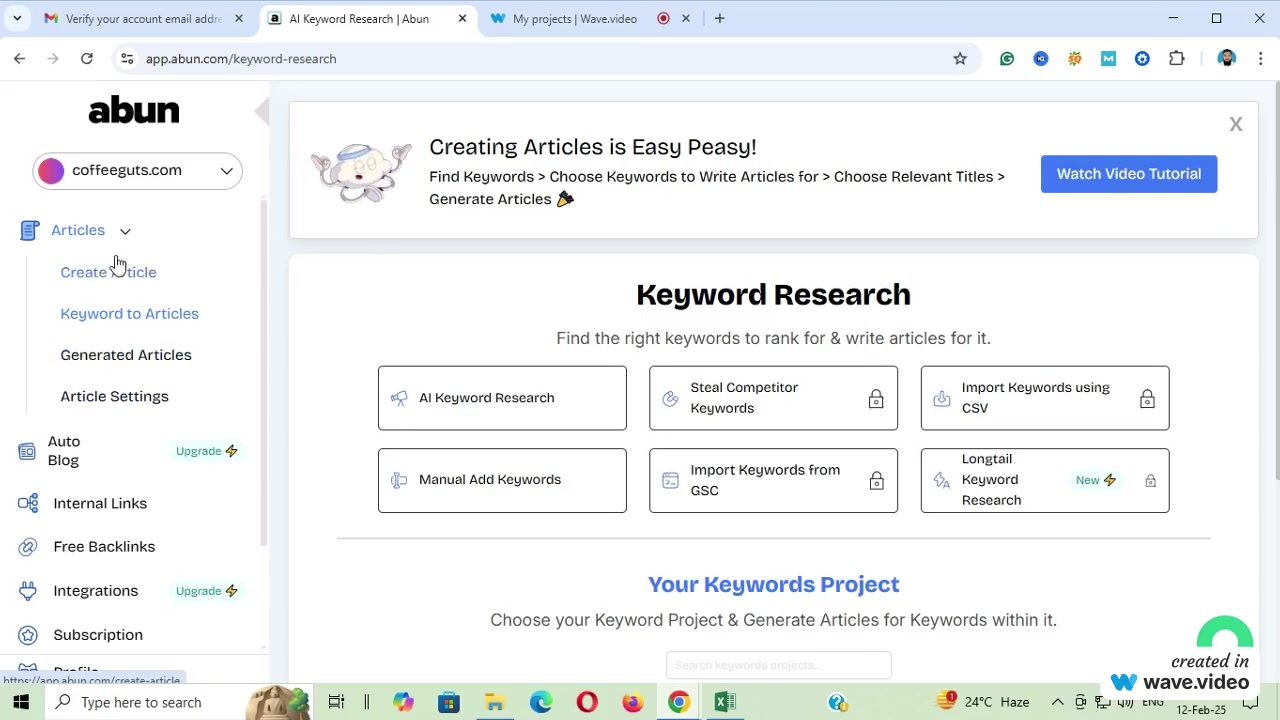Open Generated Articles page
This screenshot has width=1280, height=720.
click(125, 355)
